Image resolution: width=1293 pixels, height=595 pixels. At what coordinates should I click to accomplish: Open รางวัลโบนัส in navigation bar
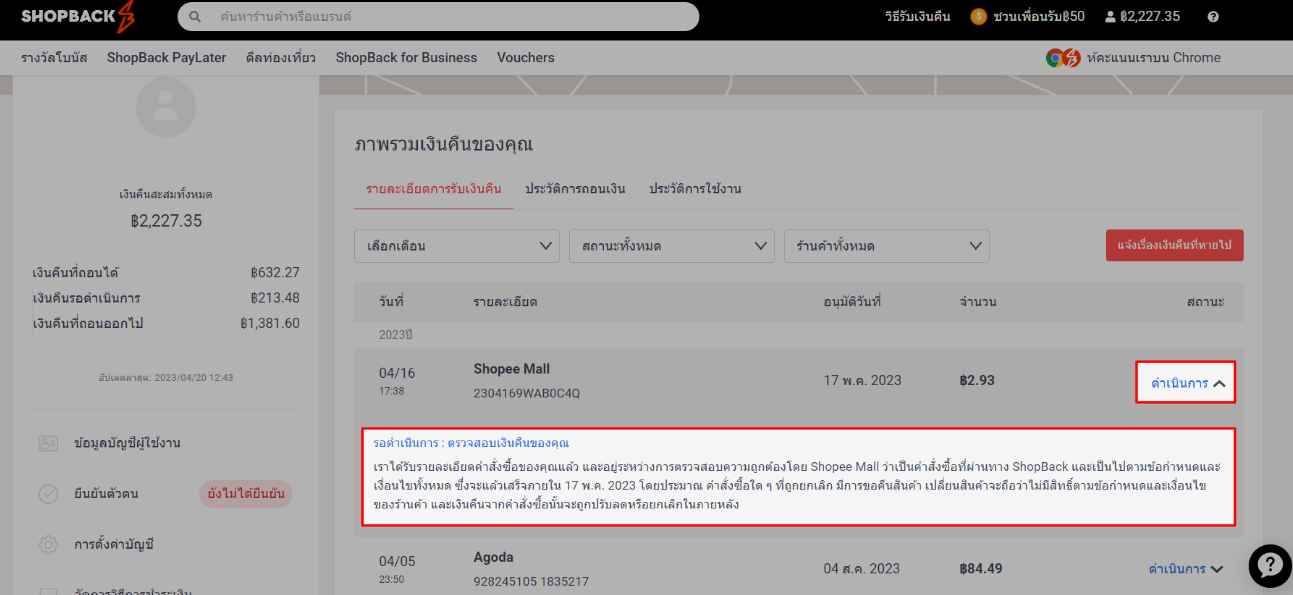(x=54, y=58)
